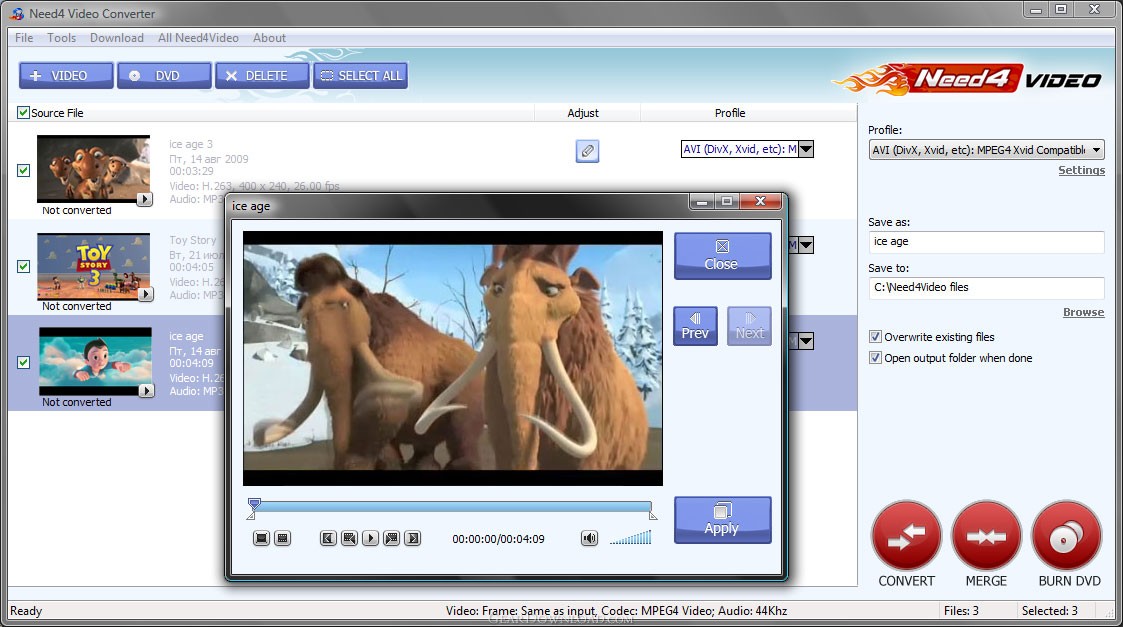The height and width of the screenshot is (627, 1123).
Task: Open the Tools menu
Action: click(62, 38)
